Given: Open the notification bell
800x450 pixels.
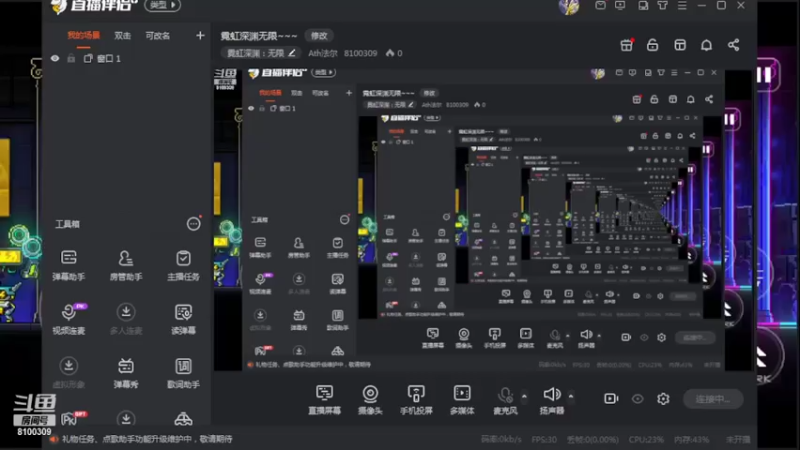Looking at the screenshot, I should click(706, 45).
